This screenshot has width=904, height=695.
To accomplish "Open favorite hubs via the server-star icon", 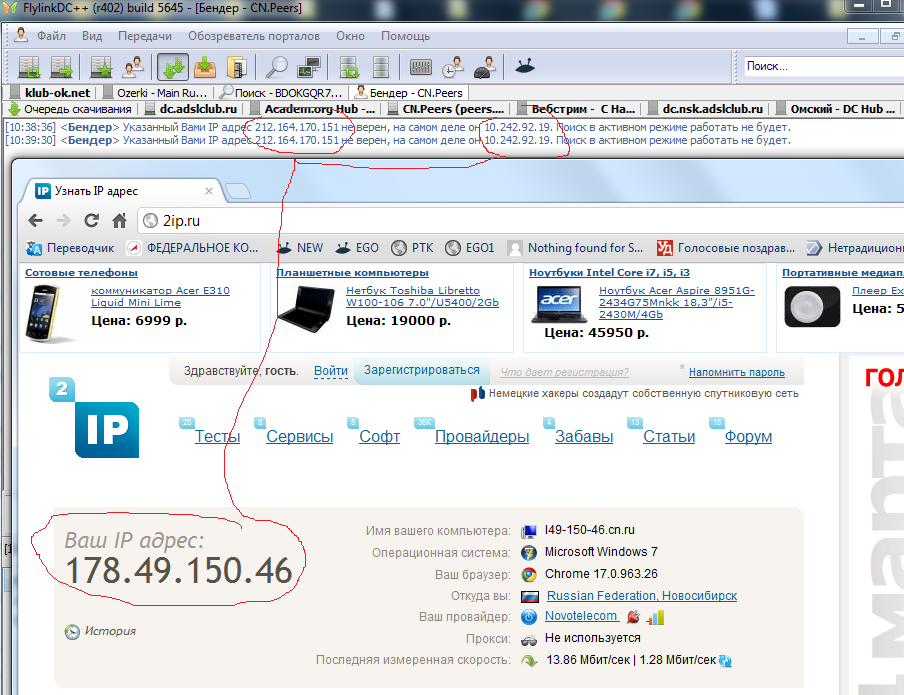I will 101,67.
